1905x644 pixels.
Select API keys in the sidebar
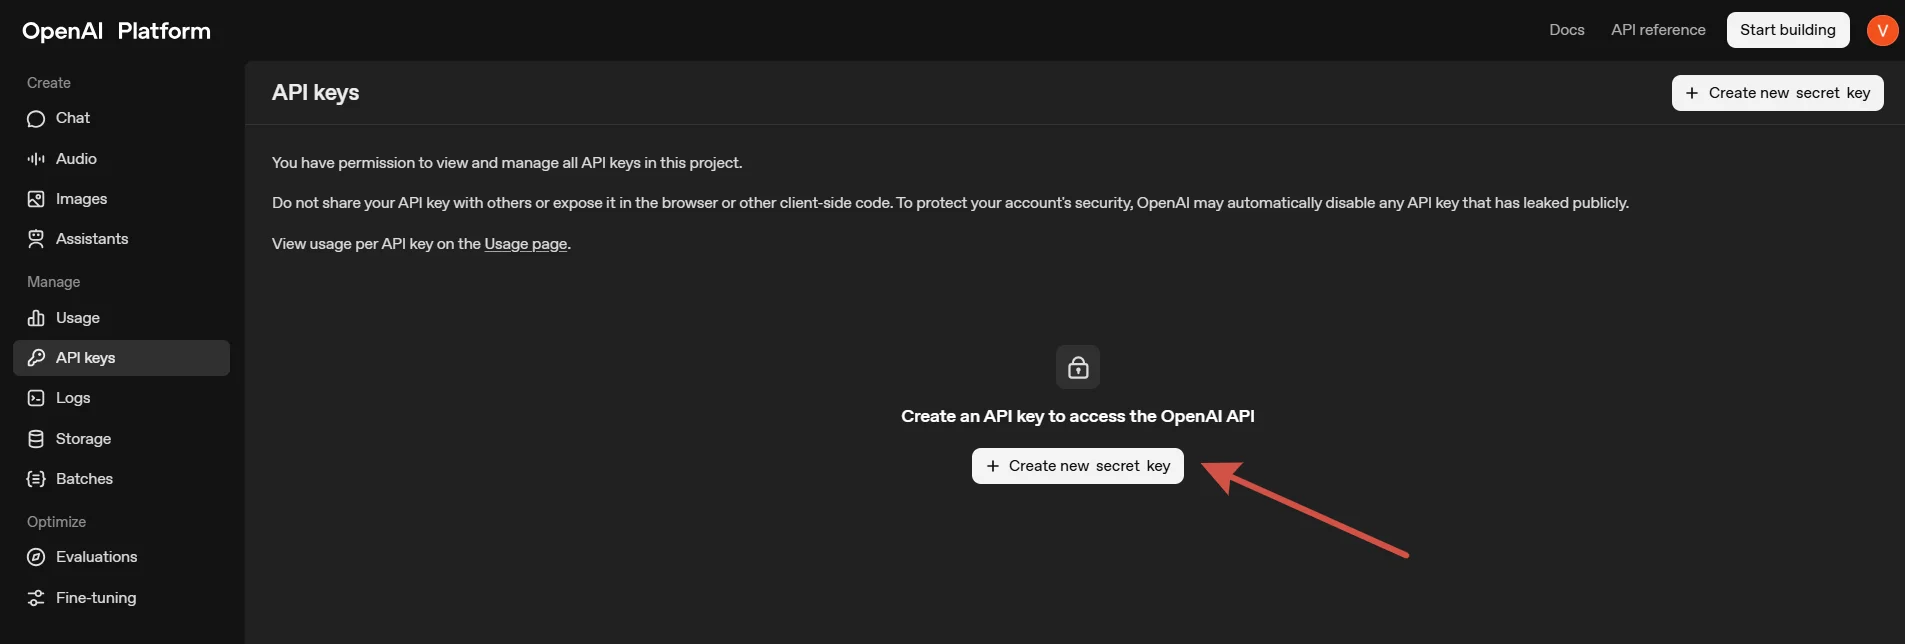(121, 358)
